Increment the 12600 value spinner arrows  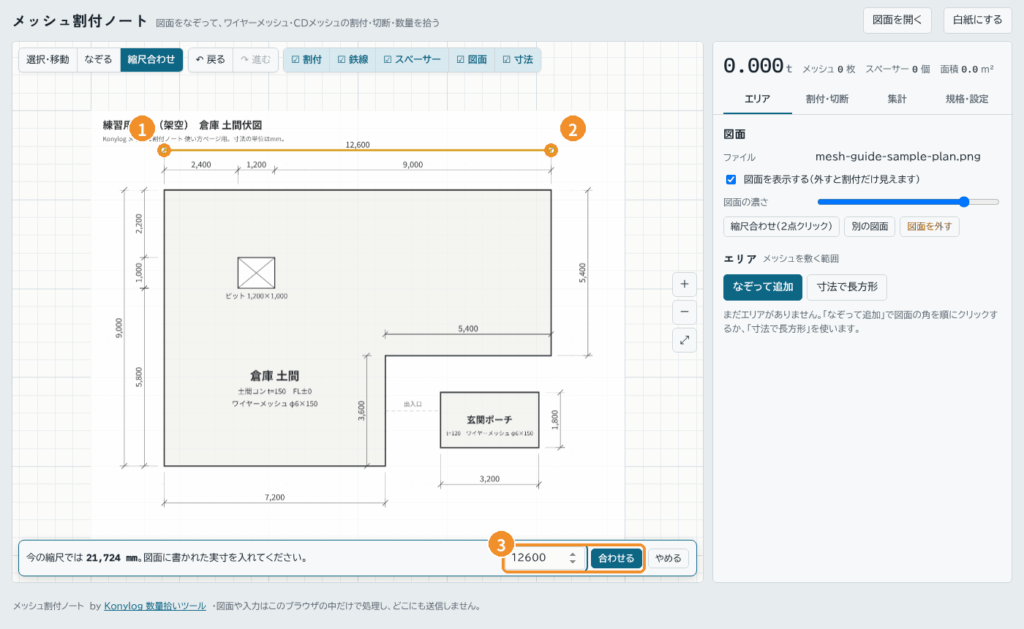coord(573,555)
